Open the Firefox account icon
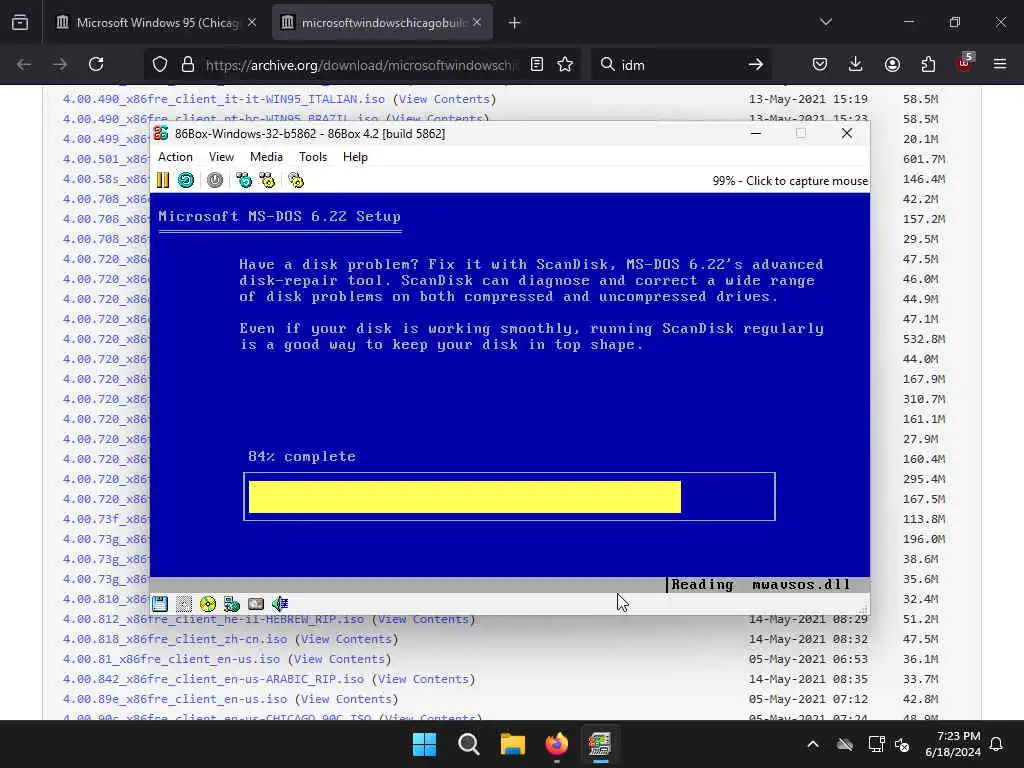Image resolution: width=1024 pixels, height=768 pixels. [892, 64]
